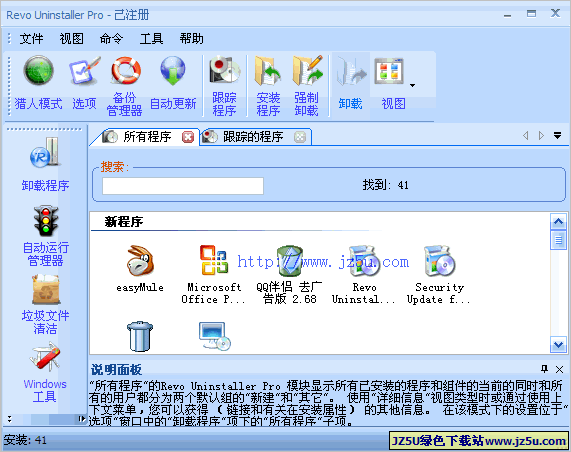Click tab scroll left arrow

coord(525,135)
